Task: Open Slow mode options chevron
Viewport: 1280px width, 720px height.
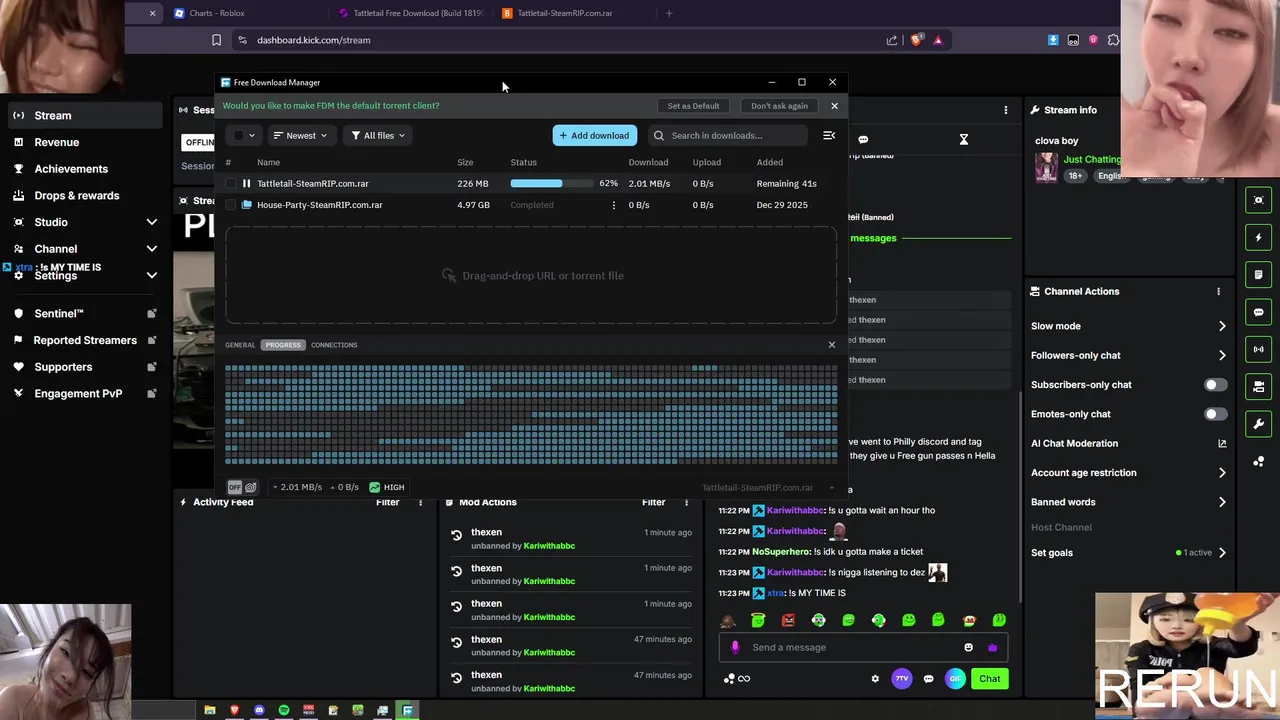Action: coord(1222,326)
